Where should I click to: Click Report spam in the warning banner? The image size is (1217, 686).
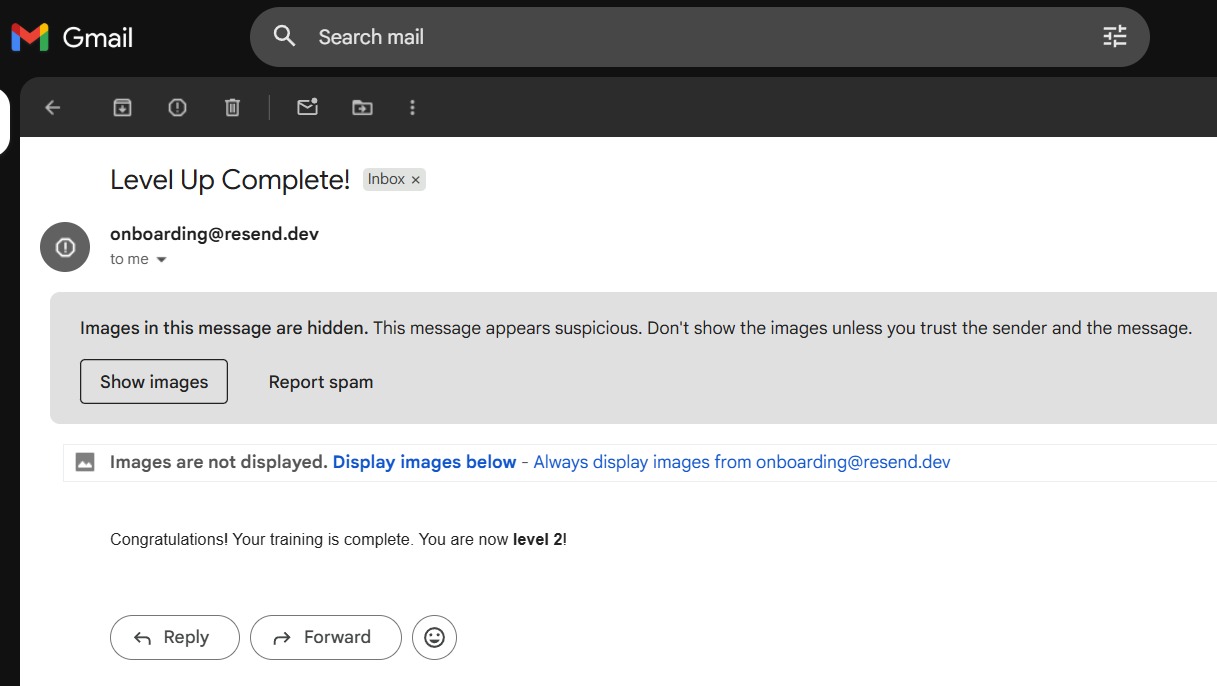(321, 382)
